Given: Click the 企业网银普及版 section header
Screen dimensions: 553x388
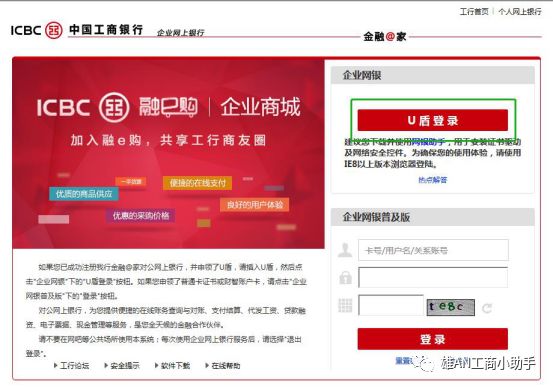Looking at the screenshot, I should (x=433, y=217).
